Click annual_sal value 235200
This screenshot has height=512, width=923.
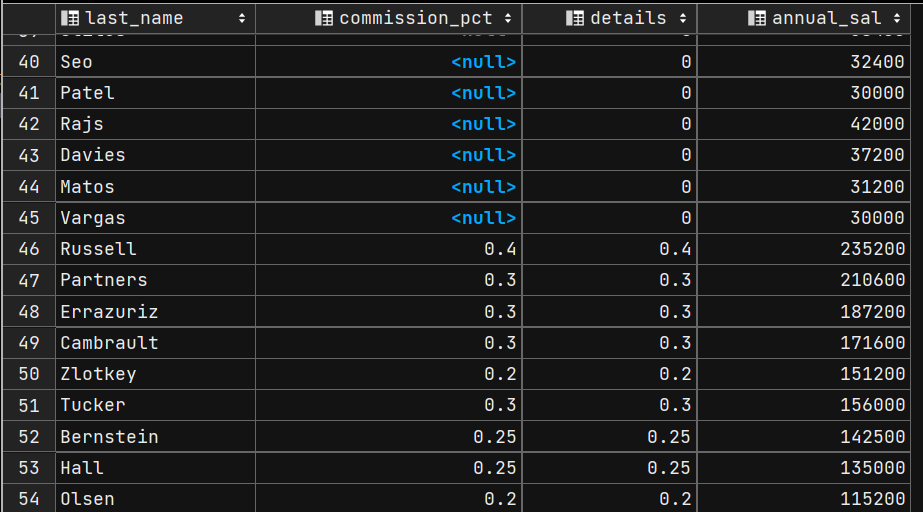[x=804, y=249]
